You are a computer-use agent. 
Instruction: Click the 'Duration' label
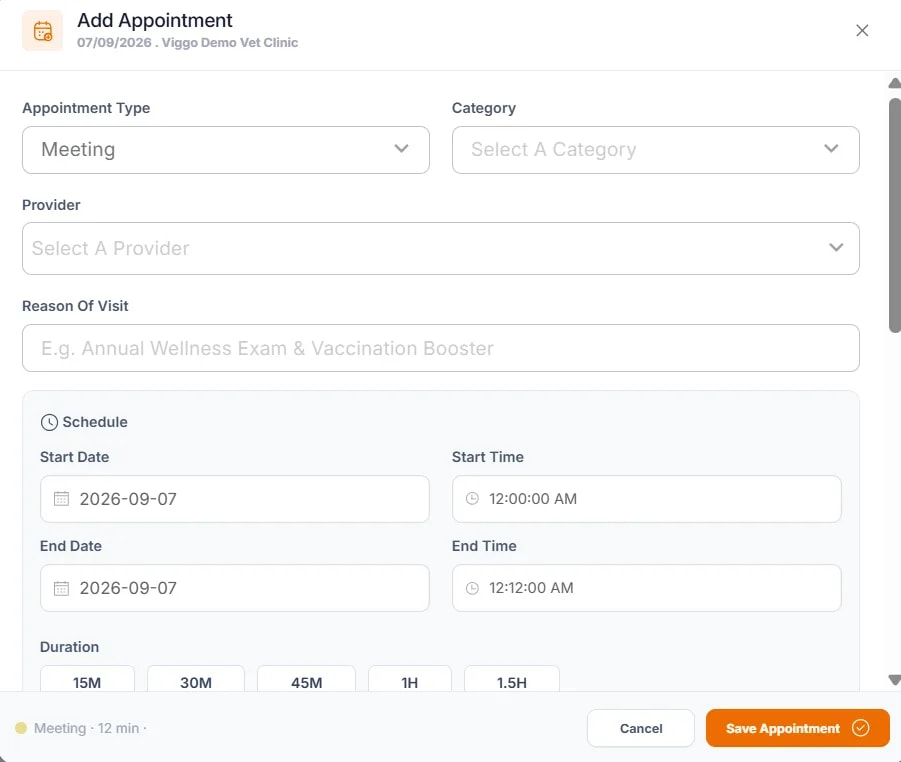click(70, 647)
